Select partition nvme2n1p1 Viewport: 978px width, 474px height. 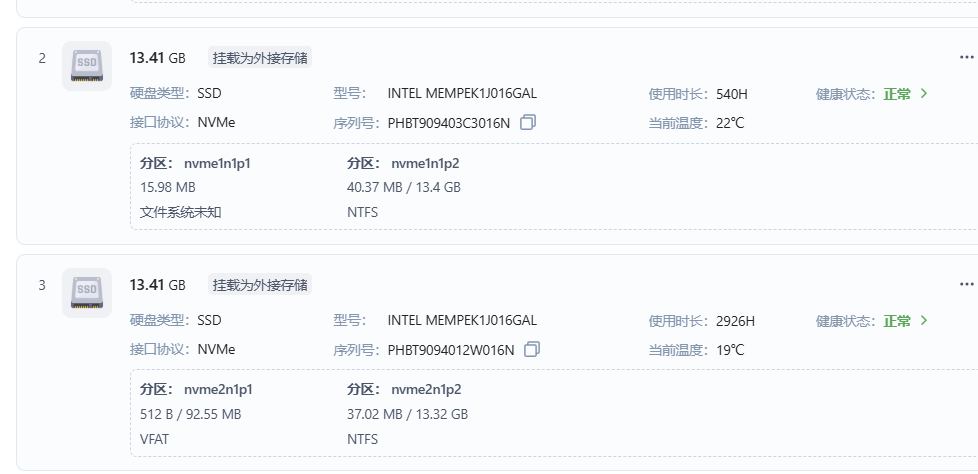tap(218, 390)
